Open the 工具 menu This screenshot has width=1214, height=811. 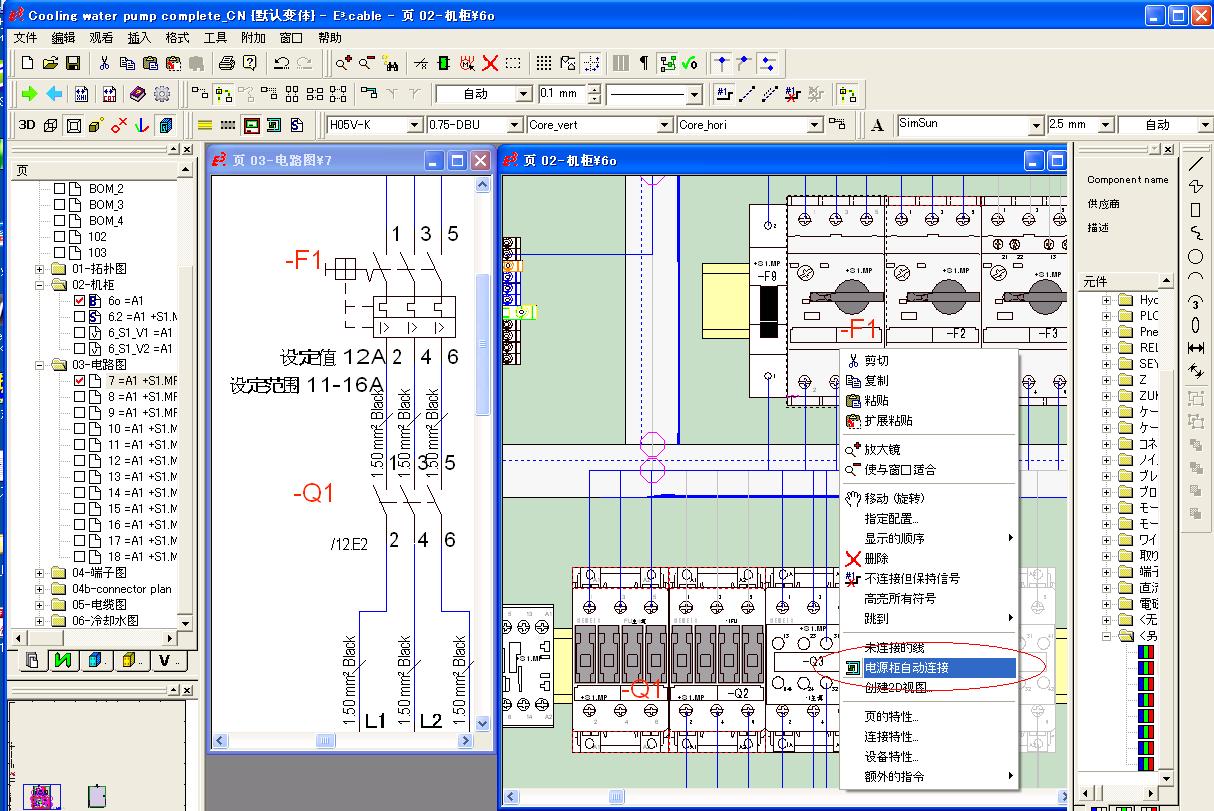point(215,38)
